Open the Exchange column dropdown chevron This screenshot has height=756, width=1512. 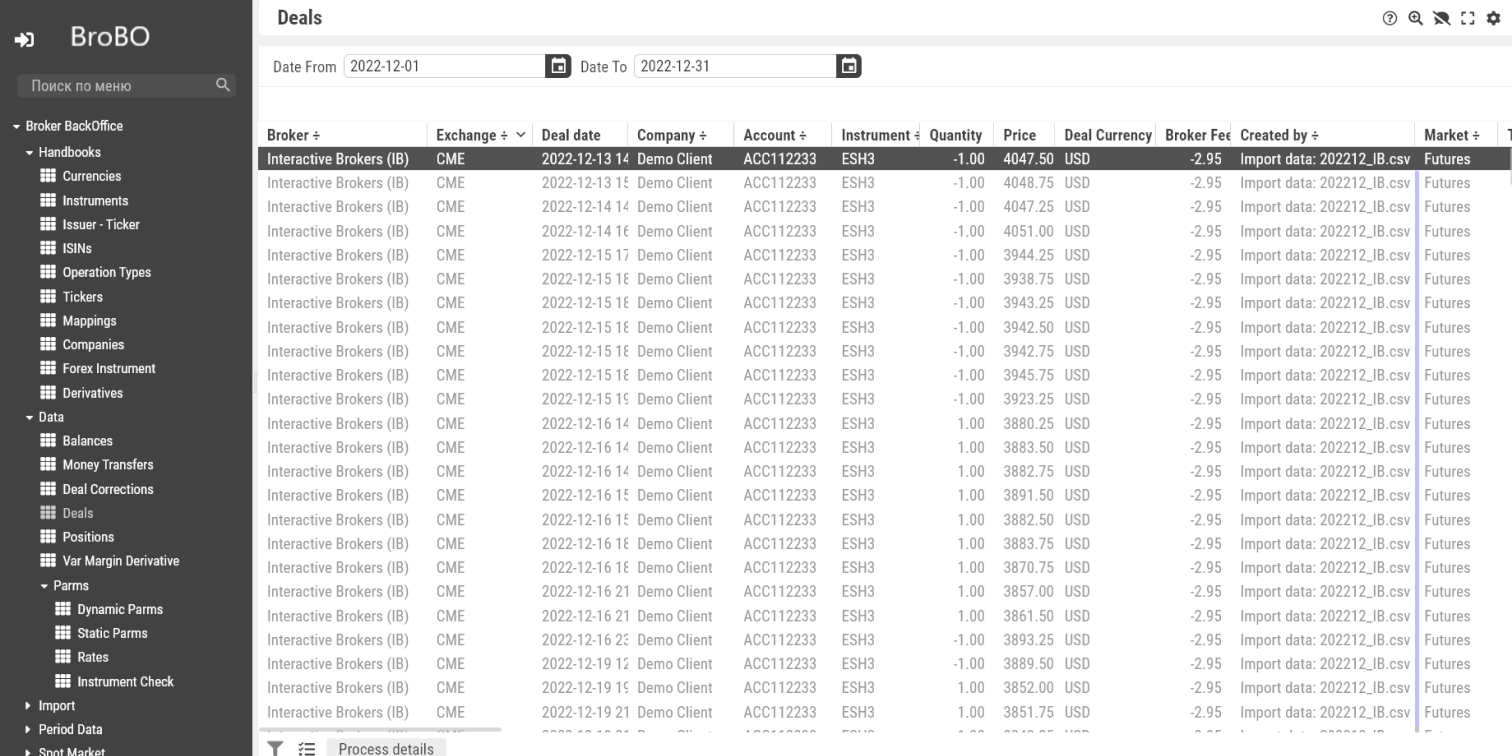pyautogui.click(x=521, y=135)
